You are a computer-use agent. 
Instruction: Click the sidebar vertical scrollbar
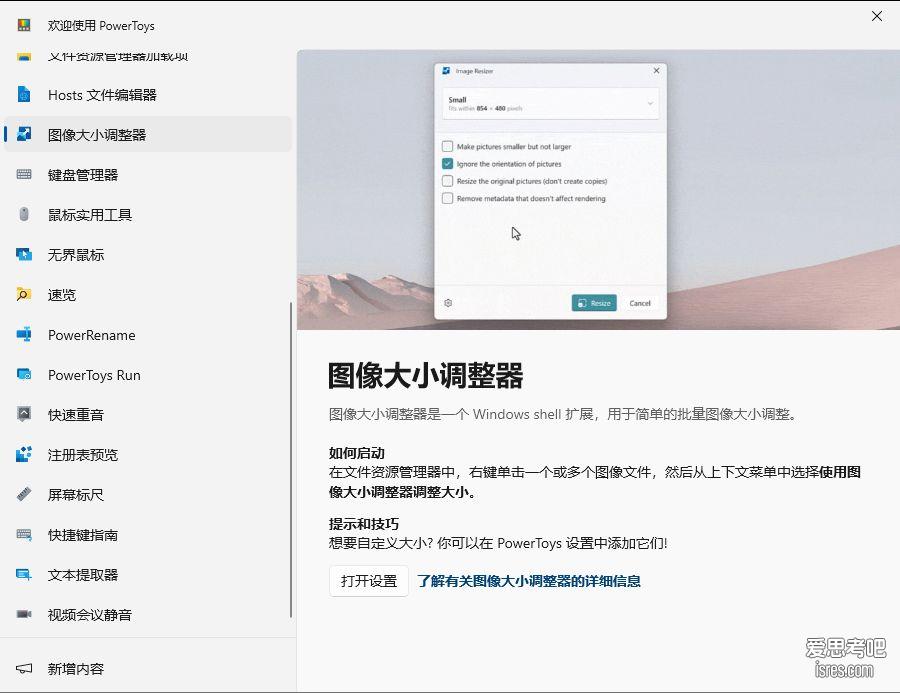click(291, 459)
